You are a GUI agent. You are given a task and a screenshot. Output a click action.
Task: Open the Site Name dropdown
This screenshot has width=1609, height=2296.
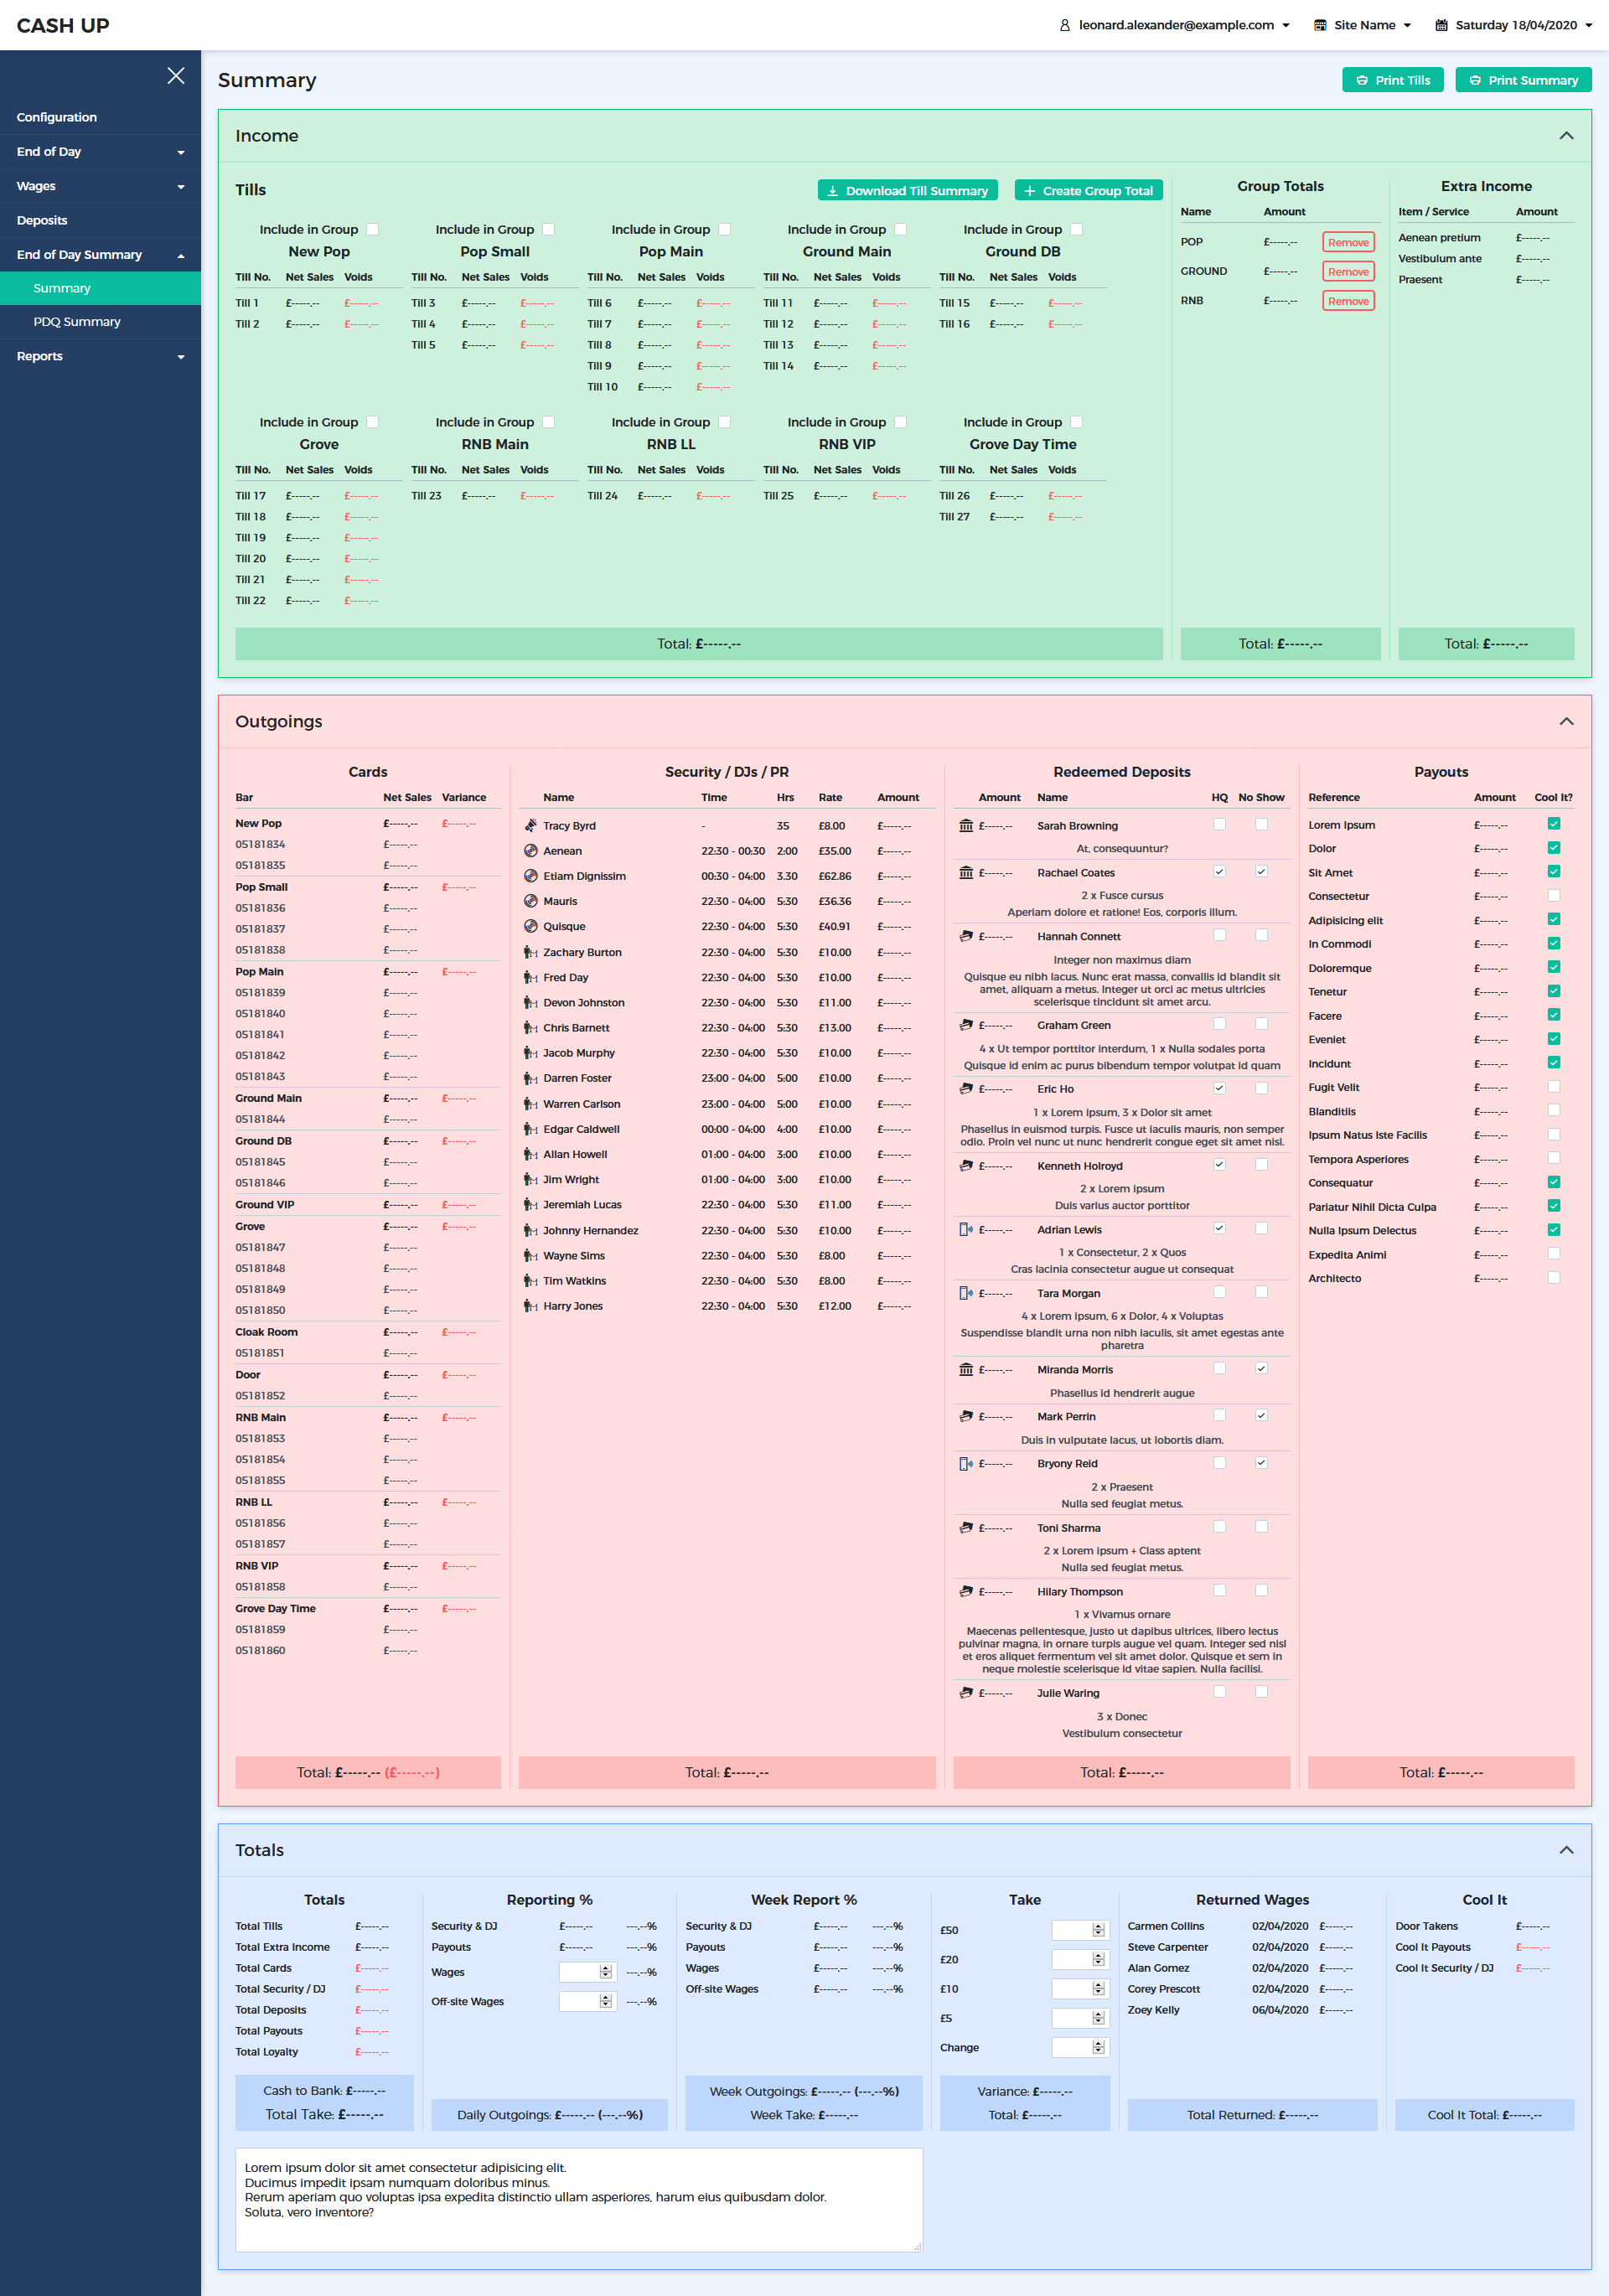click(1362, 25)
